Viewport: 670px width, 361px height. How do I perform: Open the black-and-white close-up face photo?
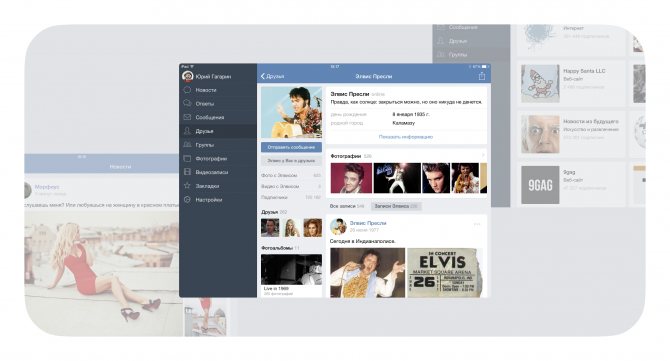(x=436, y=178)
